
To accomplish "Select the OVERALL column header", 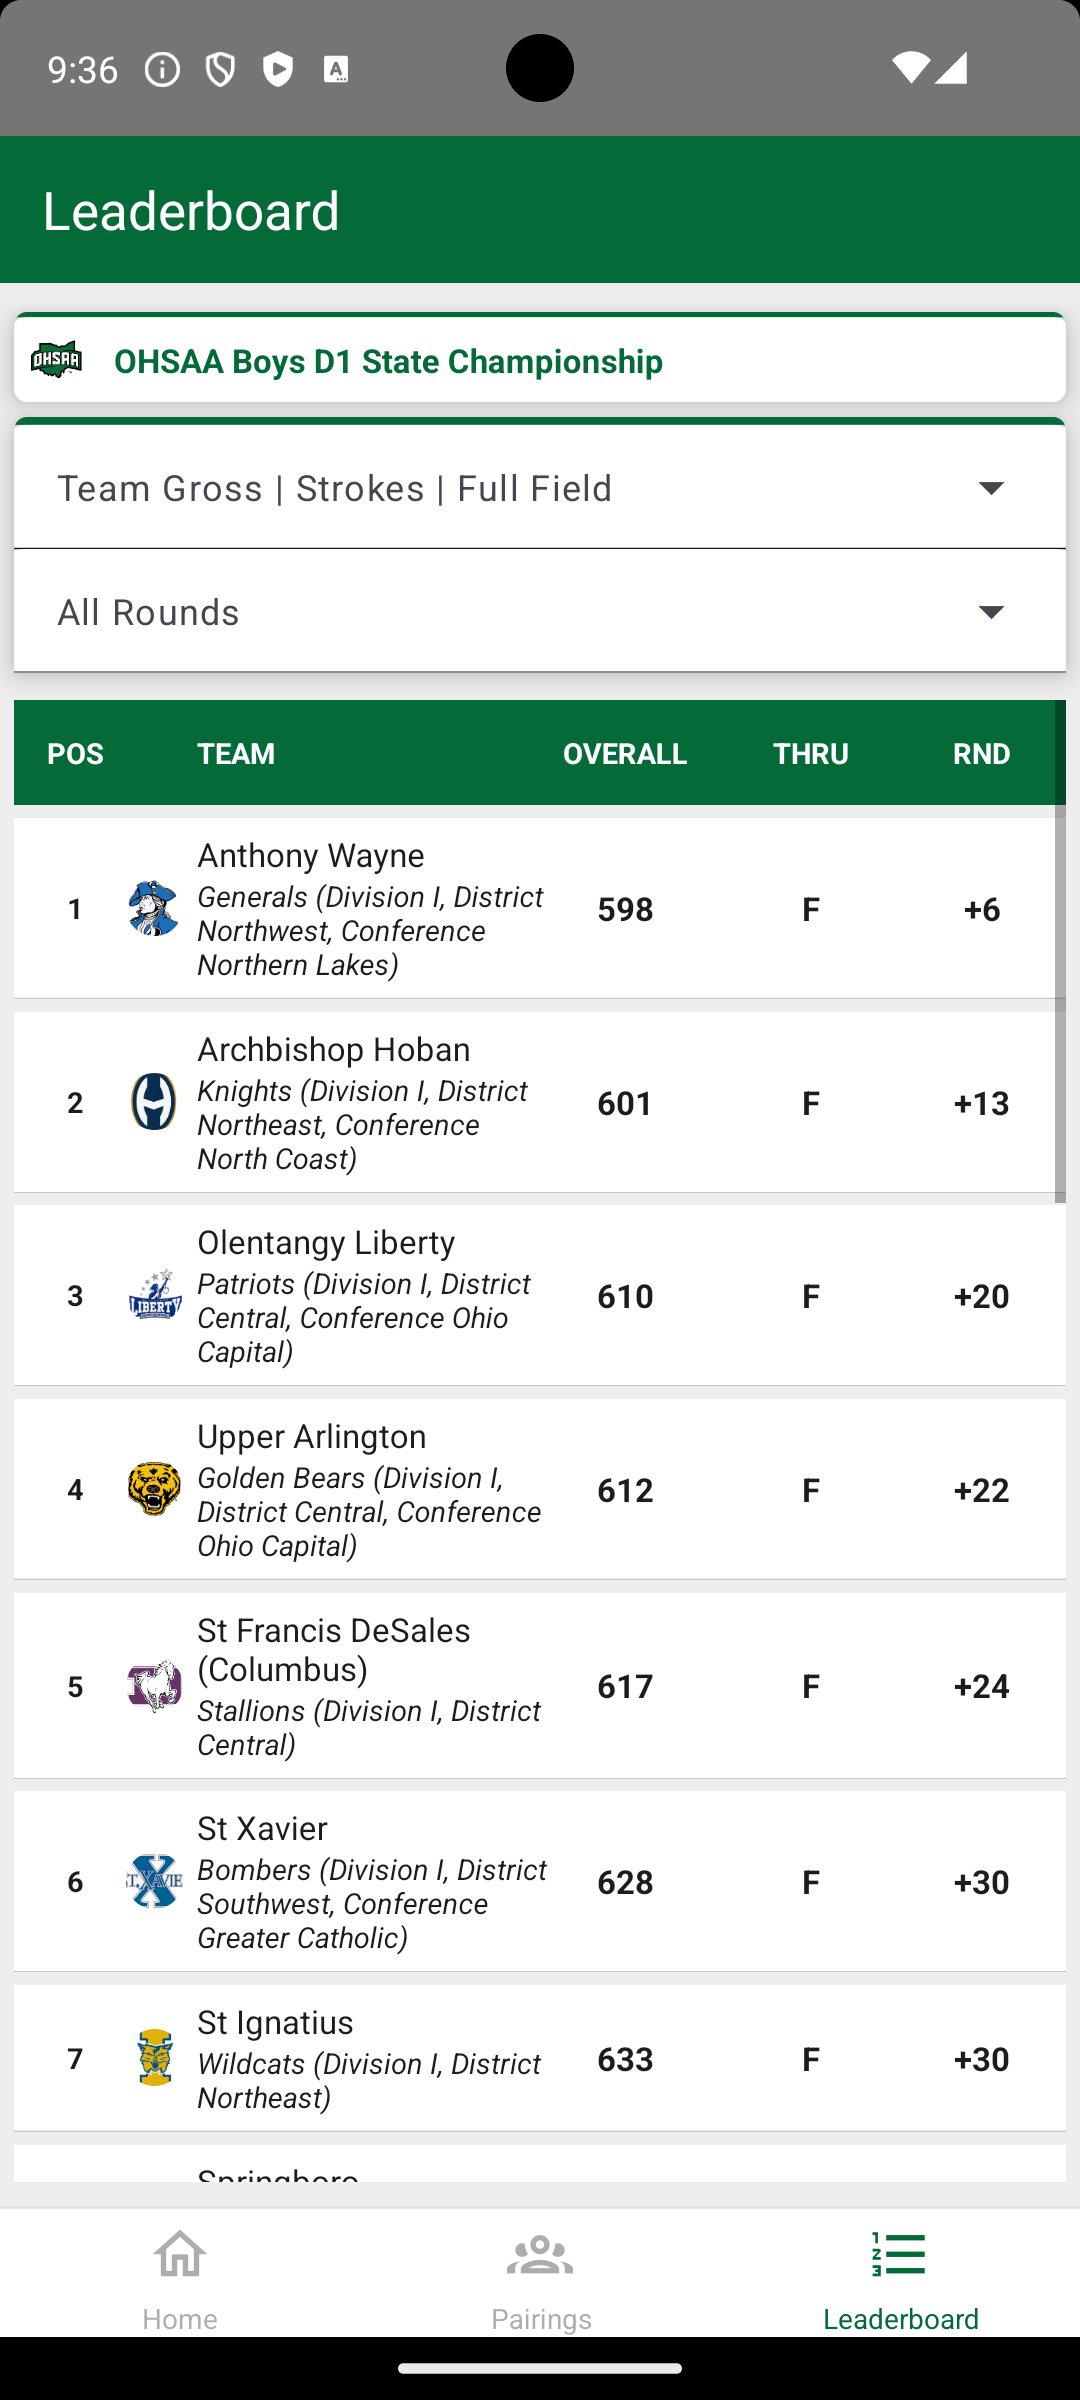I will pos(625,754).
